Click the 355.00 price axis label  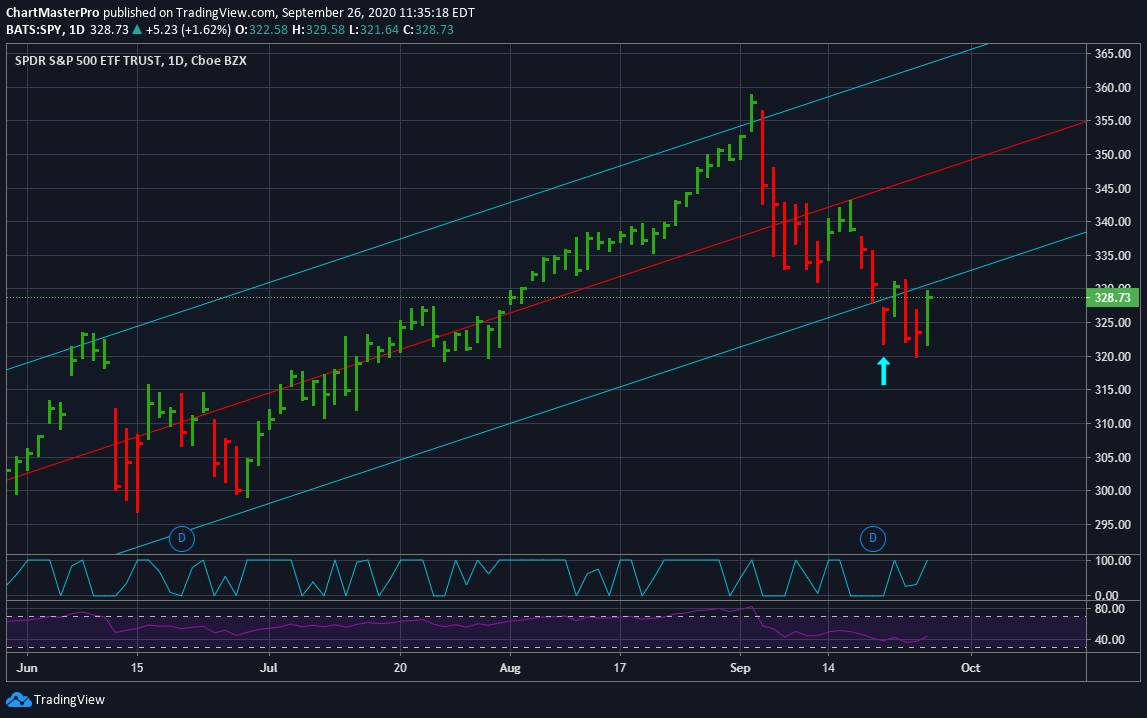(x=1113, y=121)
